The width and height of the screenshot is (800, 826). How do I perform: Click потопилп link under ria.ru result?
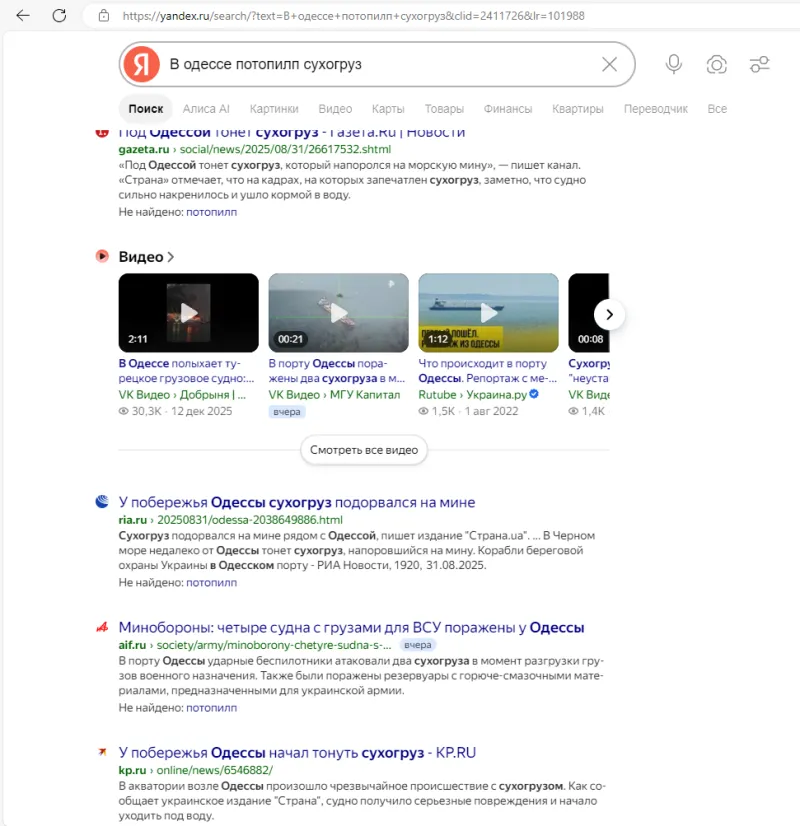click(211, 582)
